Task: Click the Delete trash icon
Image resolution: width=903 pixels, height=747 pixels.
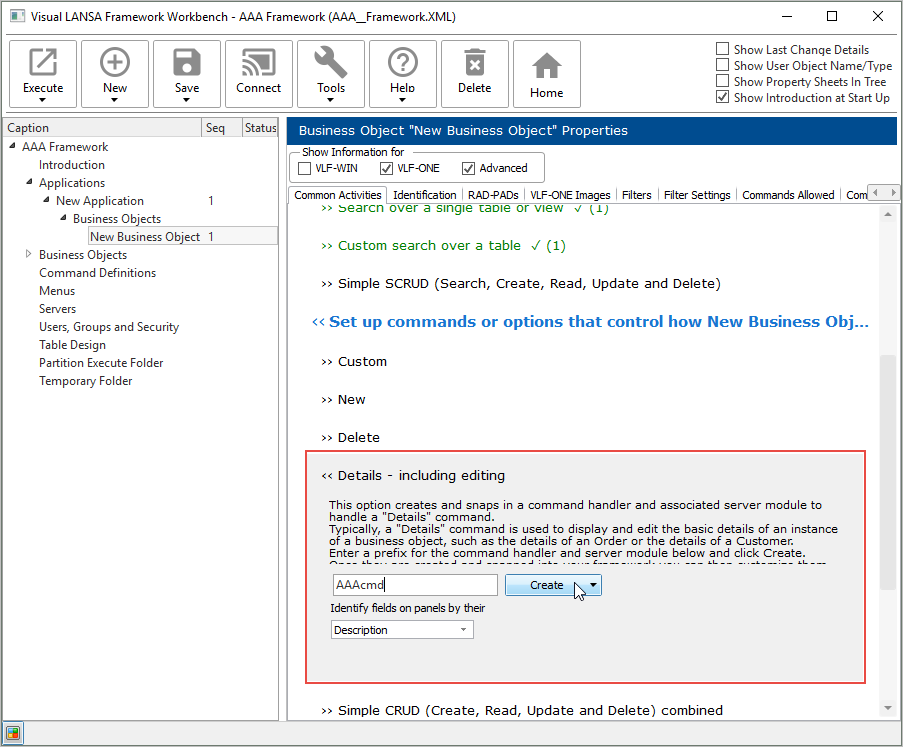Action: 475,64
